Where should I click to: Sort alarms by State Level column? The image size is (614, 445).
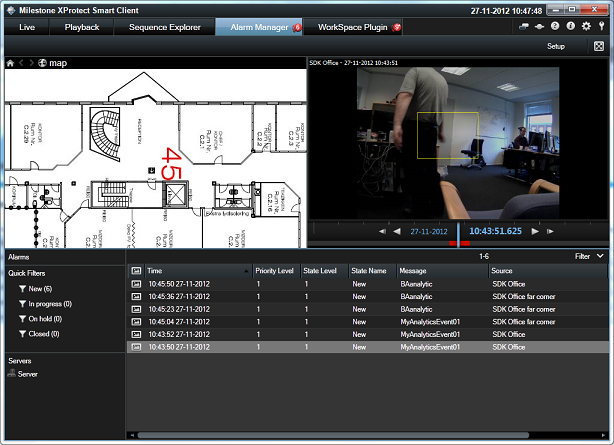coord(325,271)
